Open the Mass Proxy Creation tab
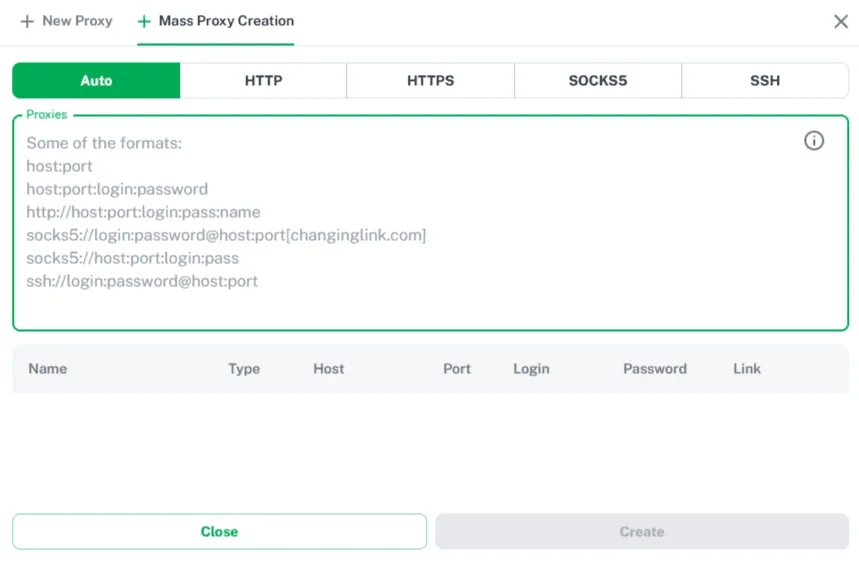Image resolution: width=859 pixels, height=569 pixels. coord(215,21)
